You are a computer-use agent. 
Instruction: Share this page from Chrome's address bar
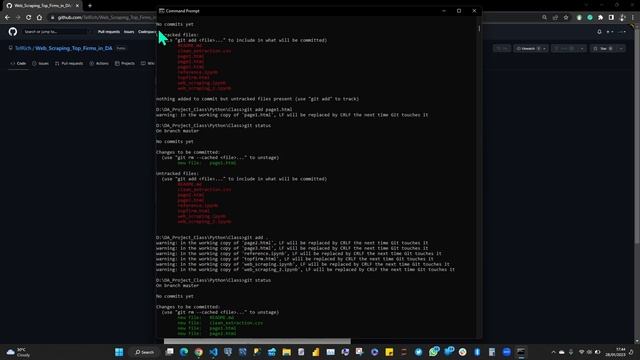pos(555,18)
